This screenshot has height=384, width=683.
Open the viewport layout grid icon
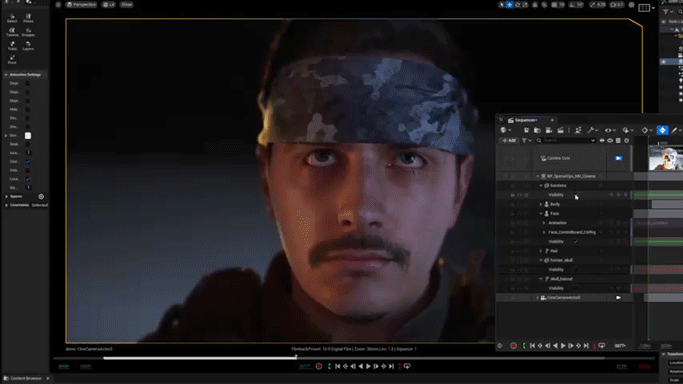[x=644, y=8]
